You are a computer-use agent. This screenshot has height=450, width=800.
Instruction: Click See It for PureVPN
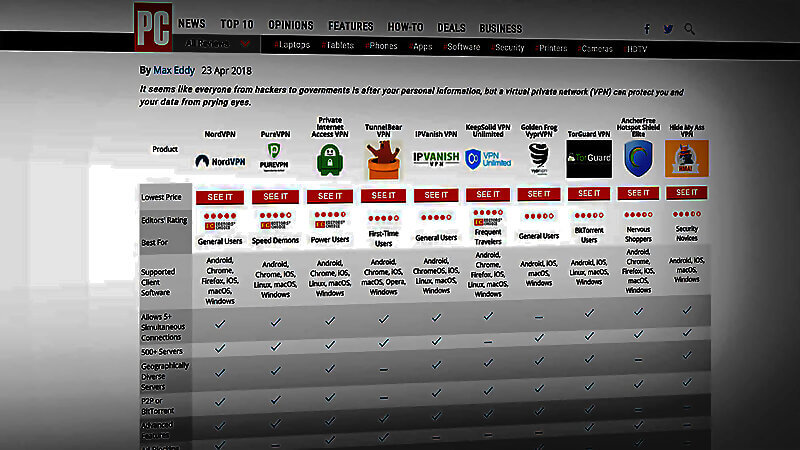(276, 196)
